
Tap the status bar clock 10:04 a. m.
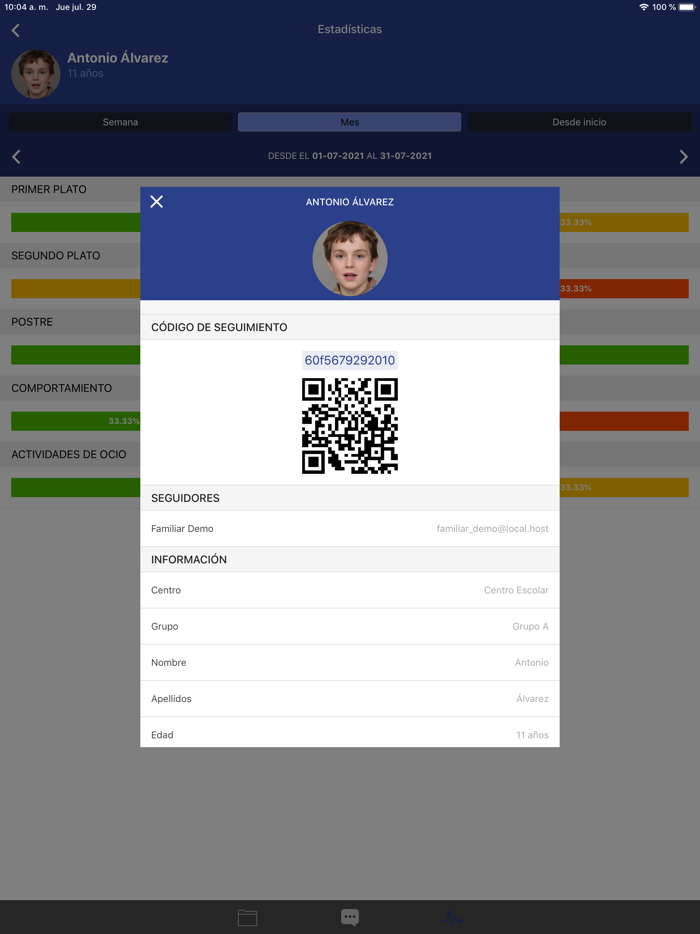pos(26,7)
